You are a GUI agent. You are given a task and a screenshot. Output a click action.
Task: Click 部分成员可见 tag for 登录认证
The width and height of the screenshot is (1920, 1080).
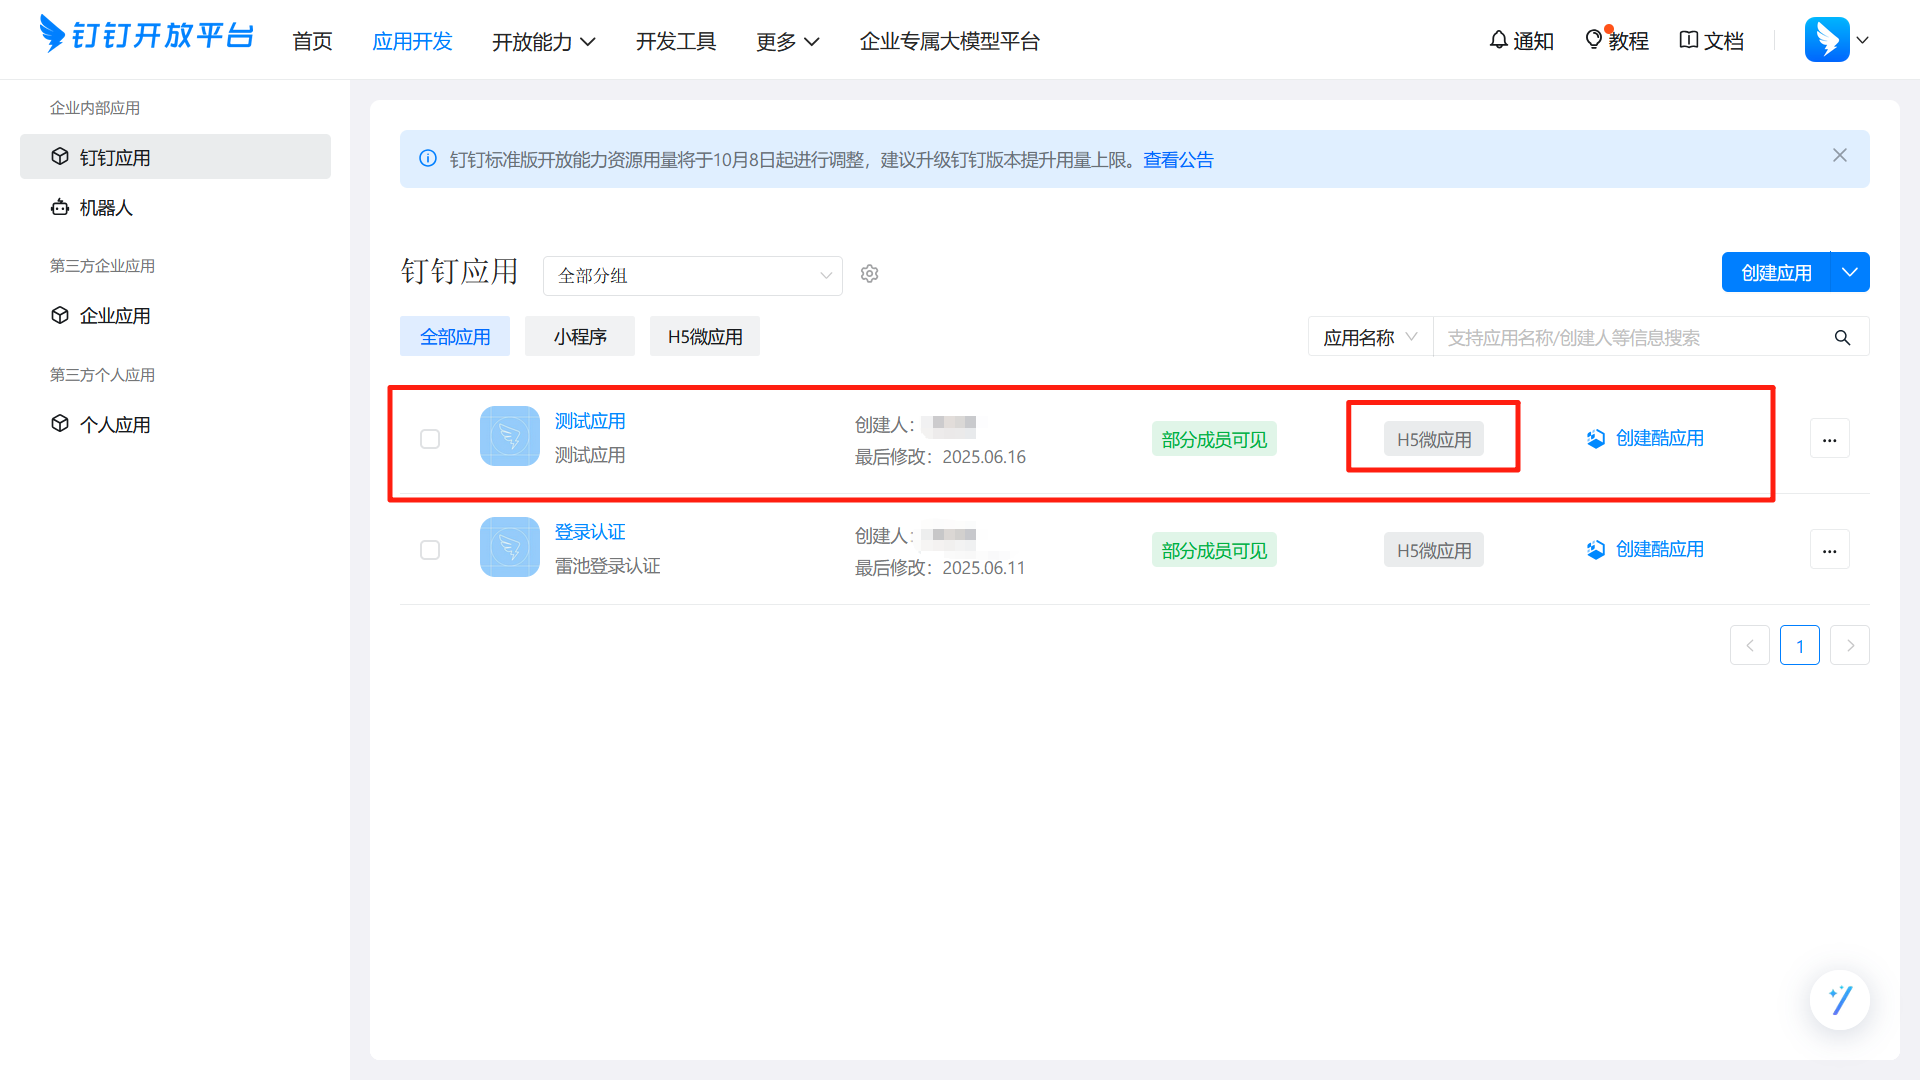tap(1214, 550)
